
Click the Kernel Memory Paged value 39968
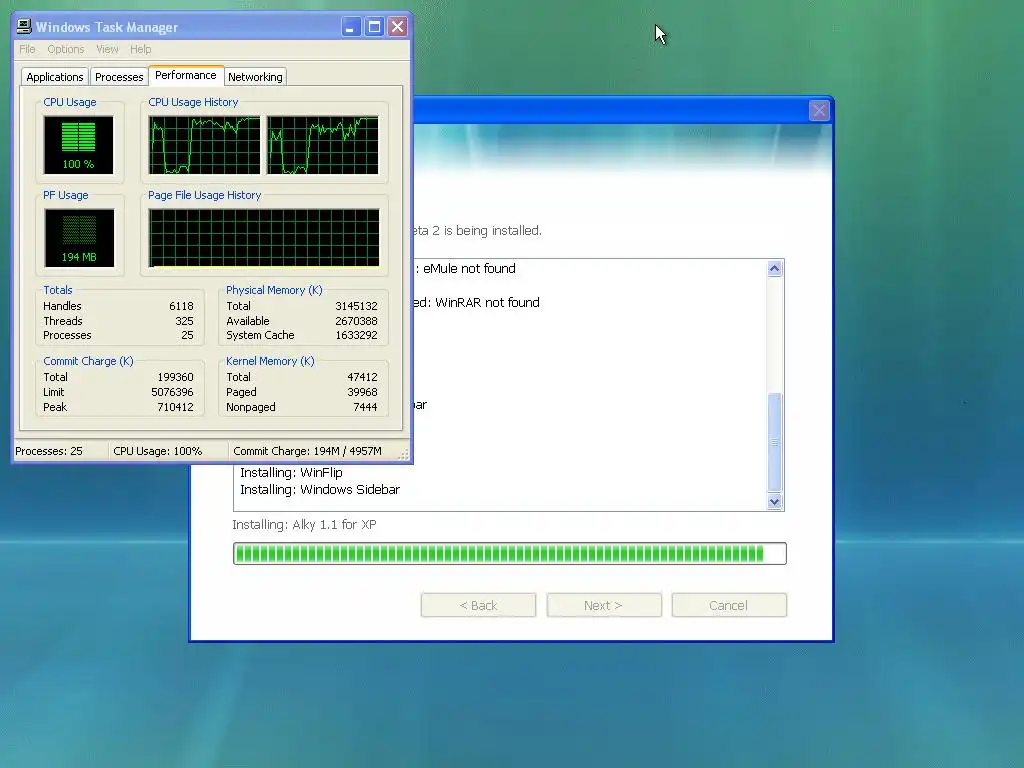[x=362, y=392]
